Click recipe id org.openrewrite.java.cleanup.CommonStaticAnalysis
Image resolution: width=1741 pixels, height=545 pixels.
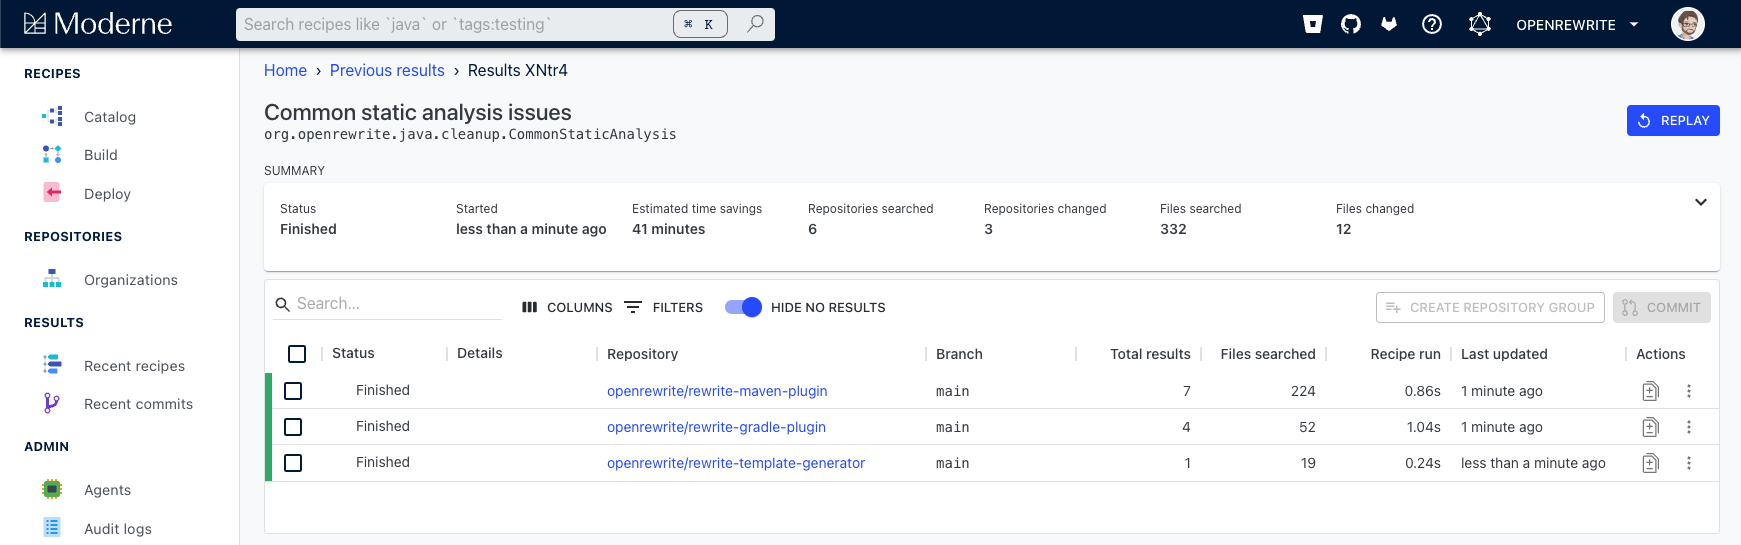click(x=470, y=134)
